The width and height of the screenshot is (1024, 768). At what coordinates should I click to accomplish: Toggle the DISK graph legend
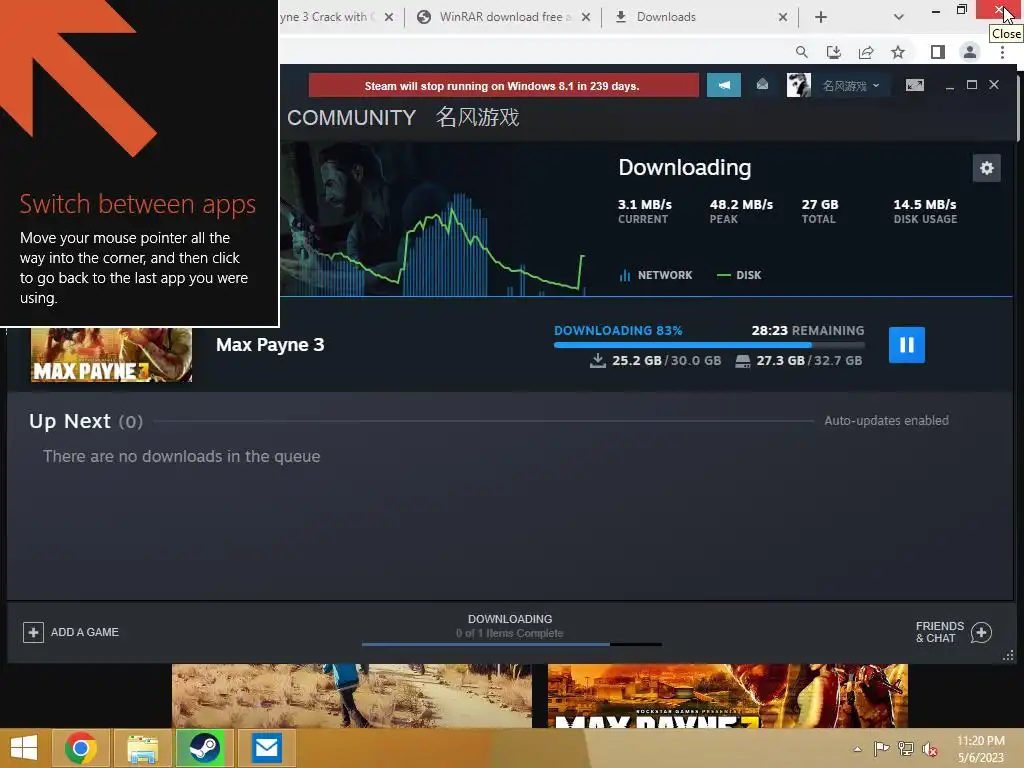(x=739, y=275)
